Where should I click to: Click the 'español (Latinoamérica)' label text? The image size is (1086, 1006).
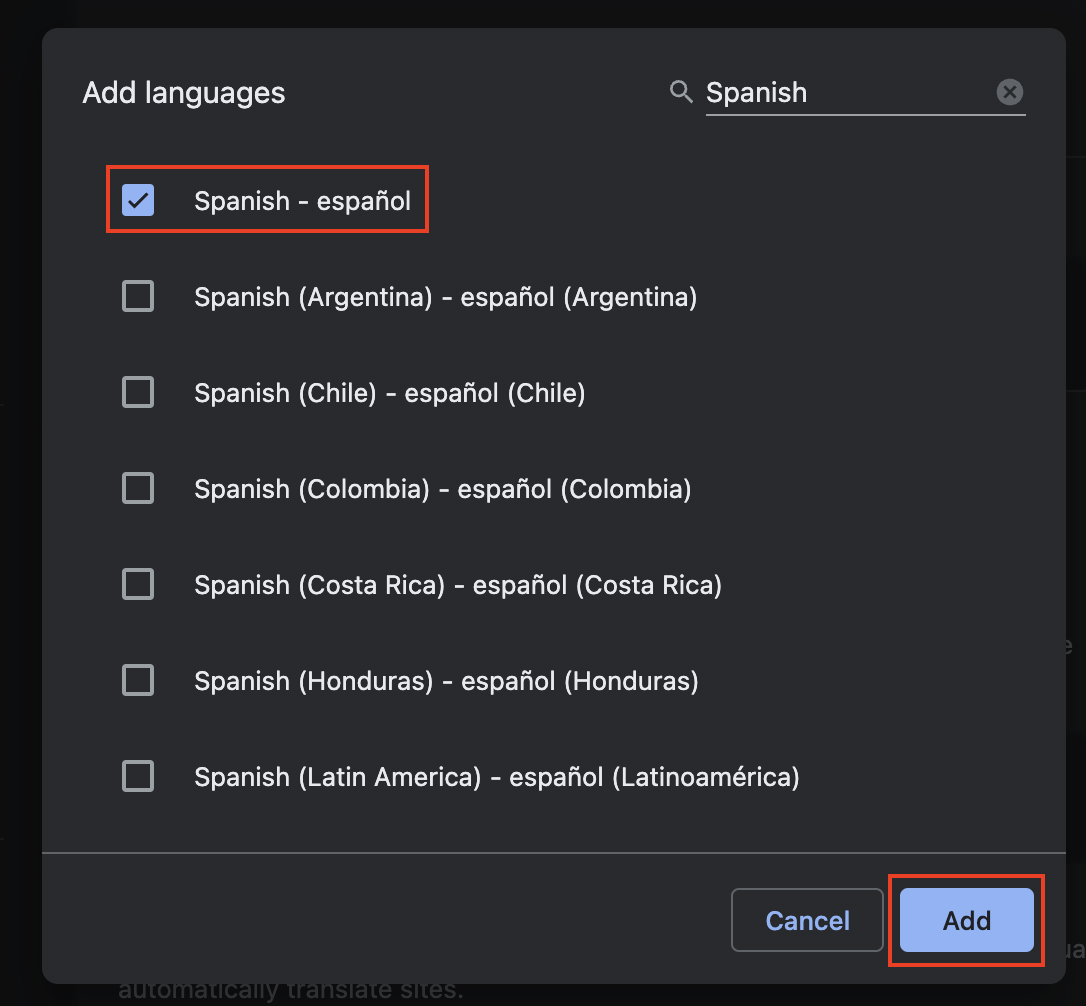tap(655, 777)
